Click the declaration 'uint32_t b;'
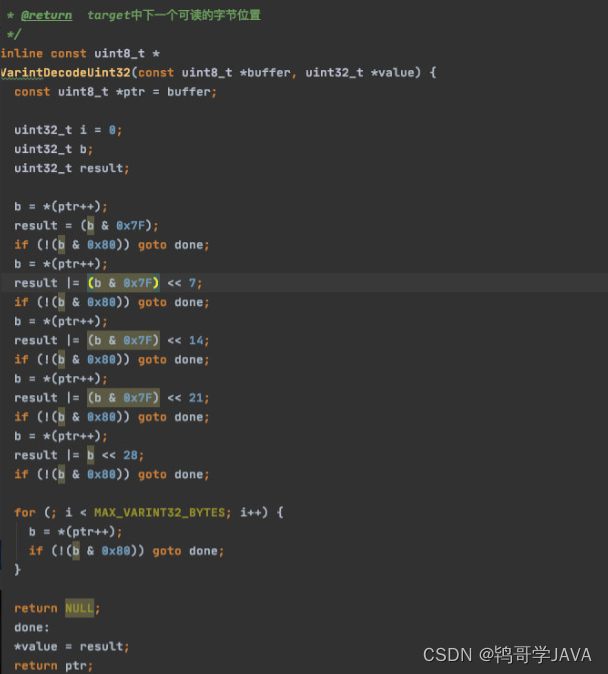 click(53, 149)
